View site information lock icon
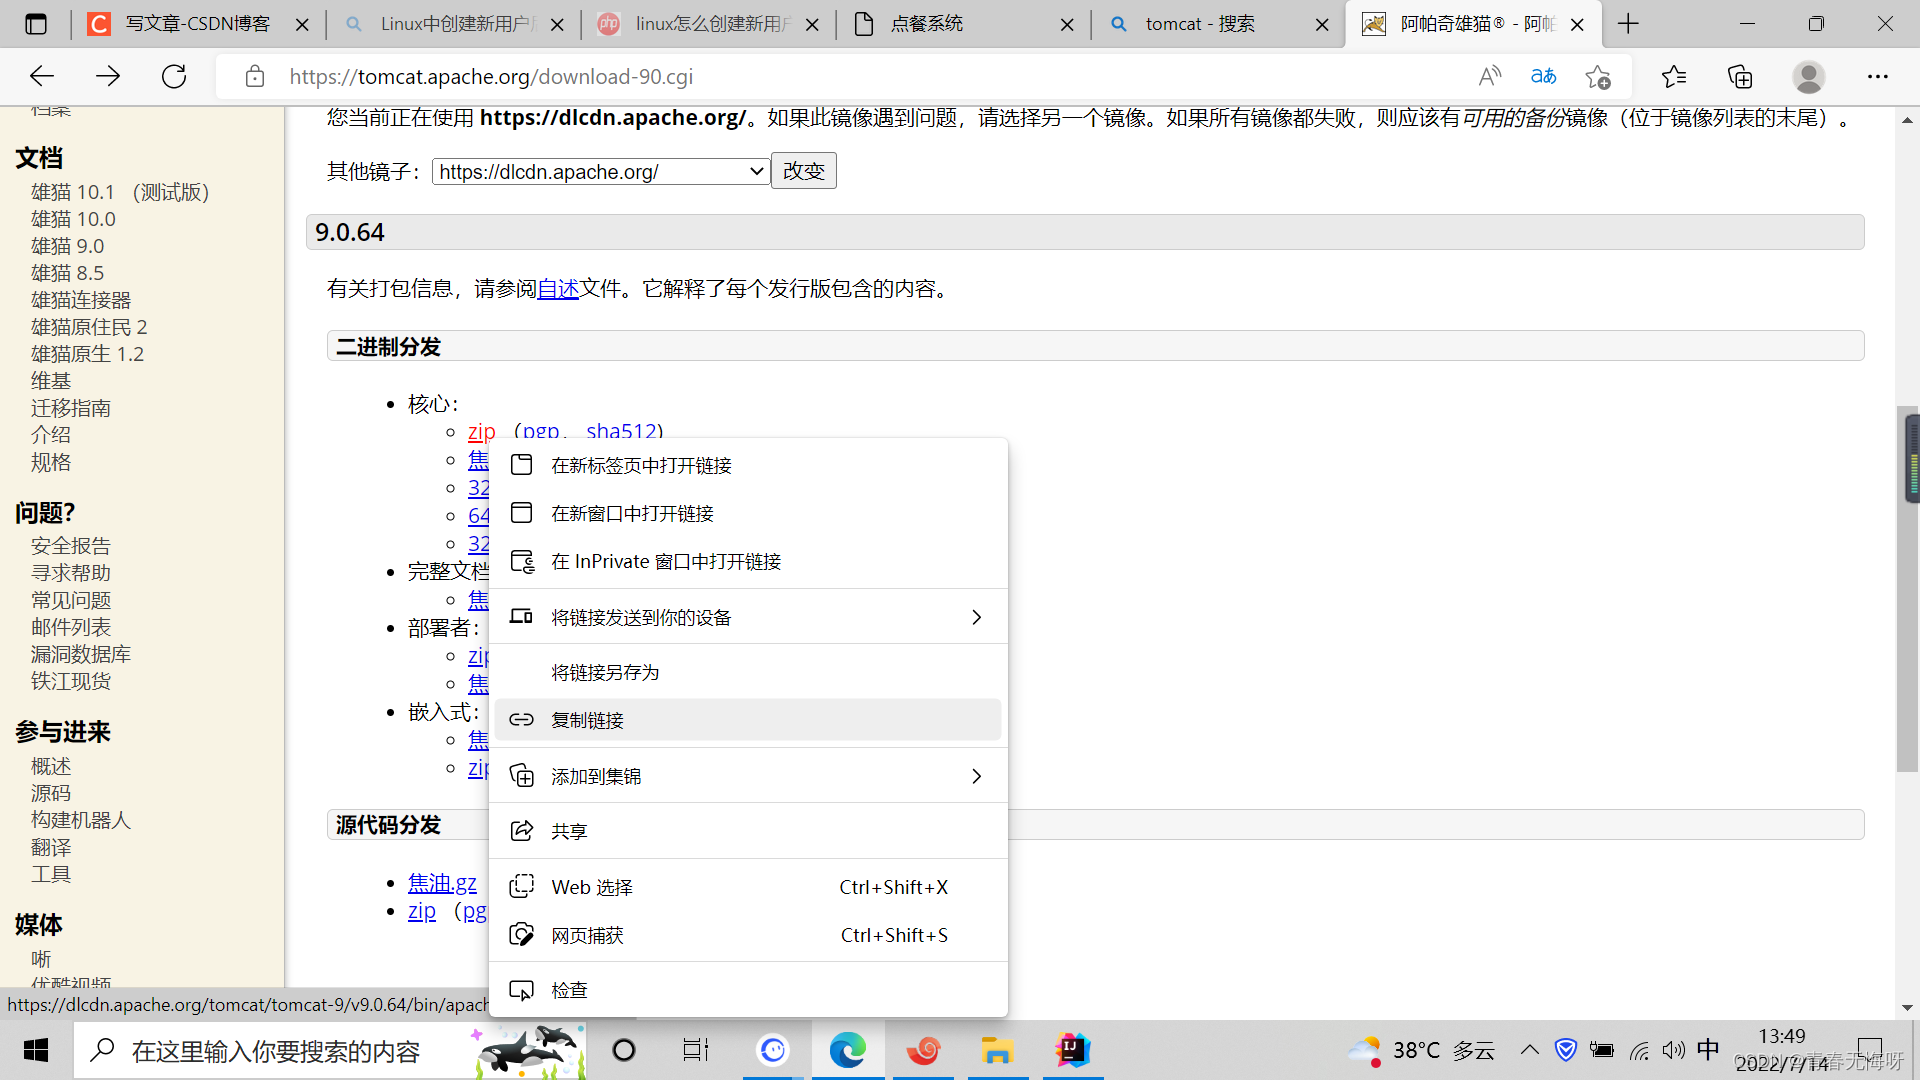The height and width of the screenshot is (1080, 1920). (254, 76)
